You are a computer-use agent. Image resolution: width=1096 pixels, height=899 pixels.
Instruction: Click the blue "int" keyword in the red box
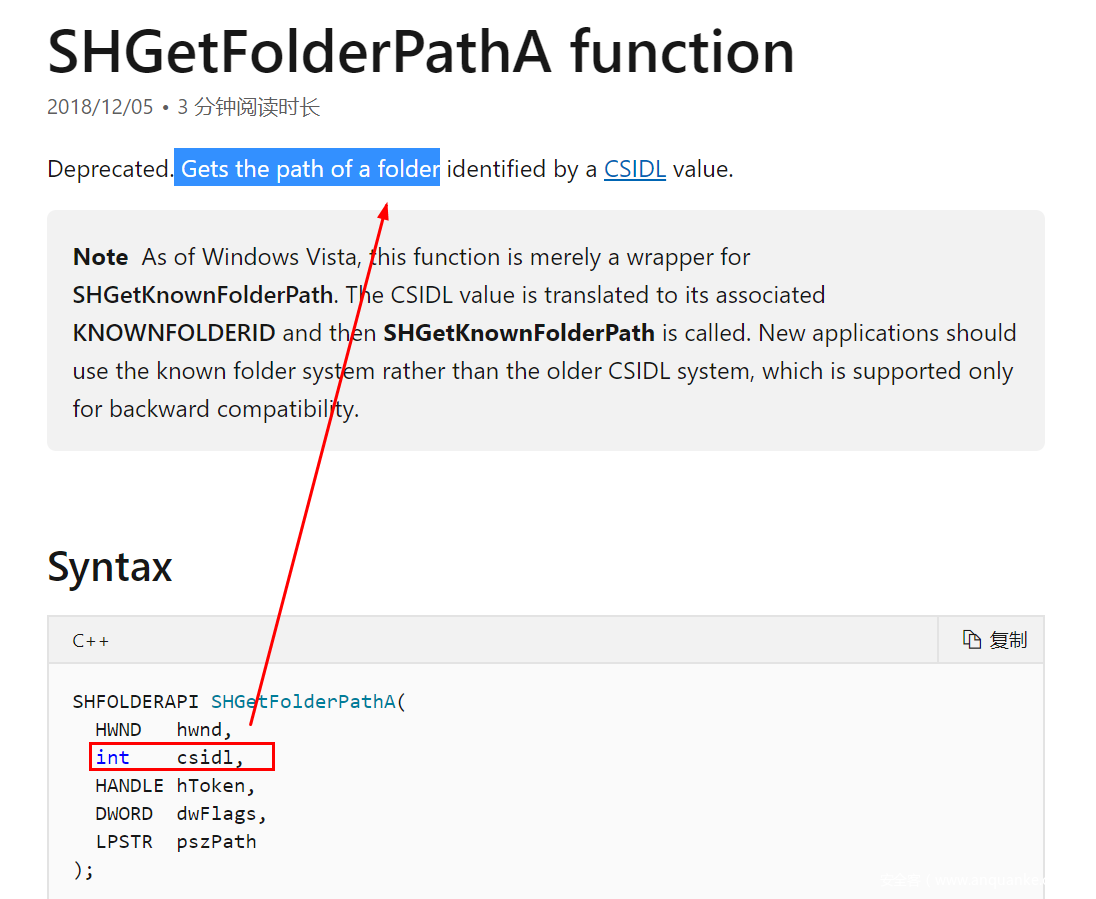coord(112,758)
